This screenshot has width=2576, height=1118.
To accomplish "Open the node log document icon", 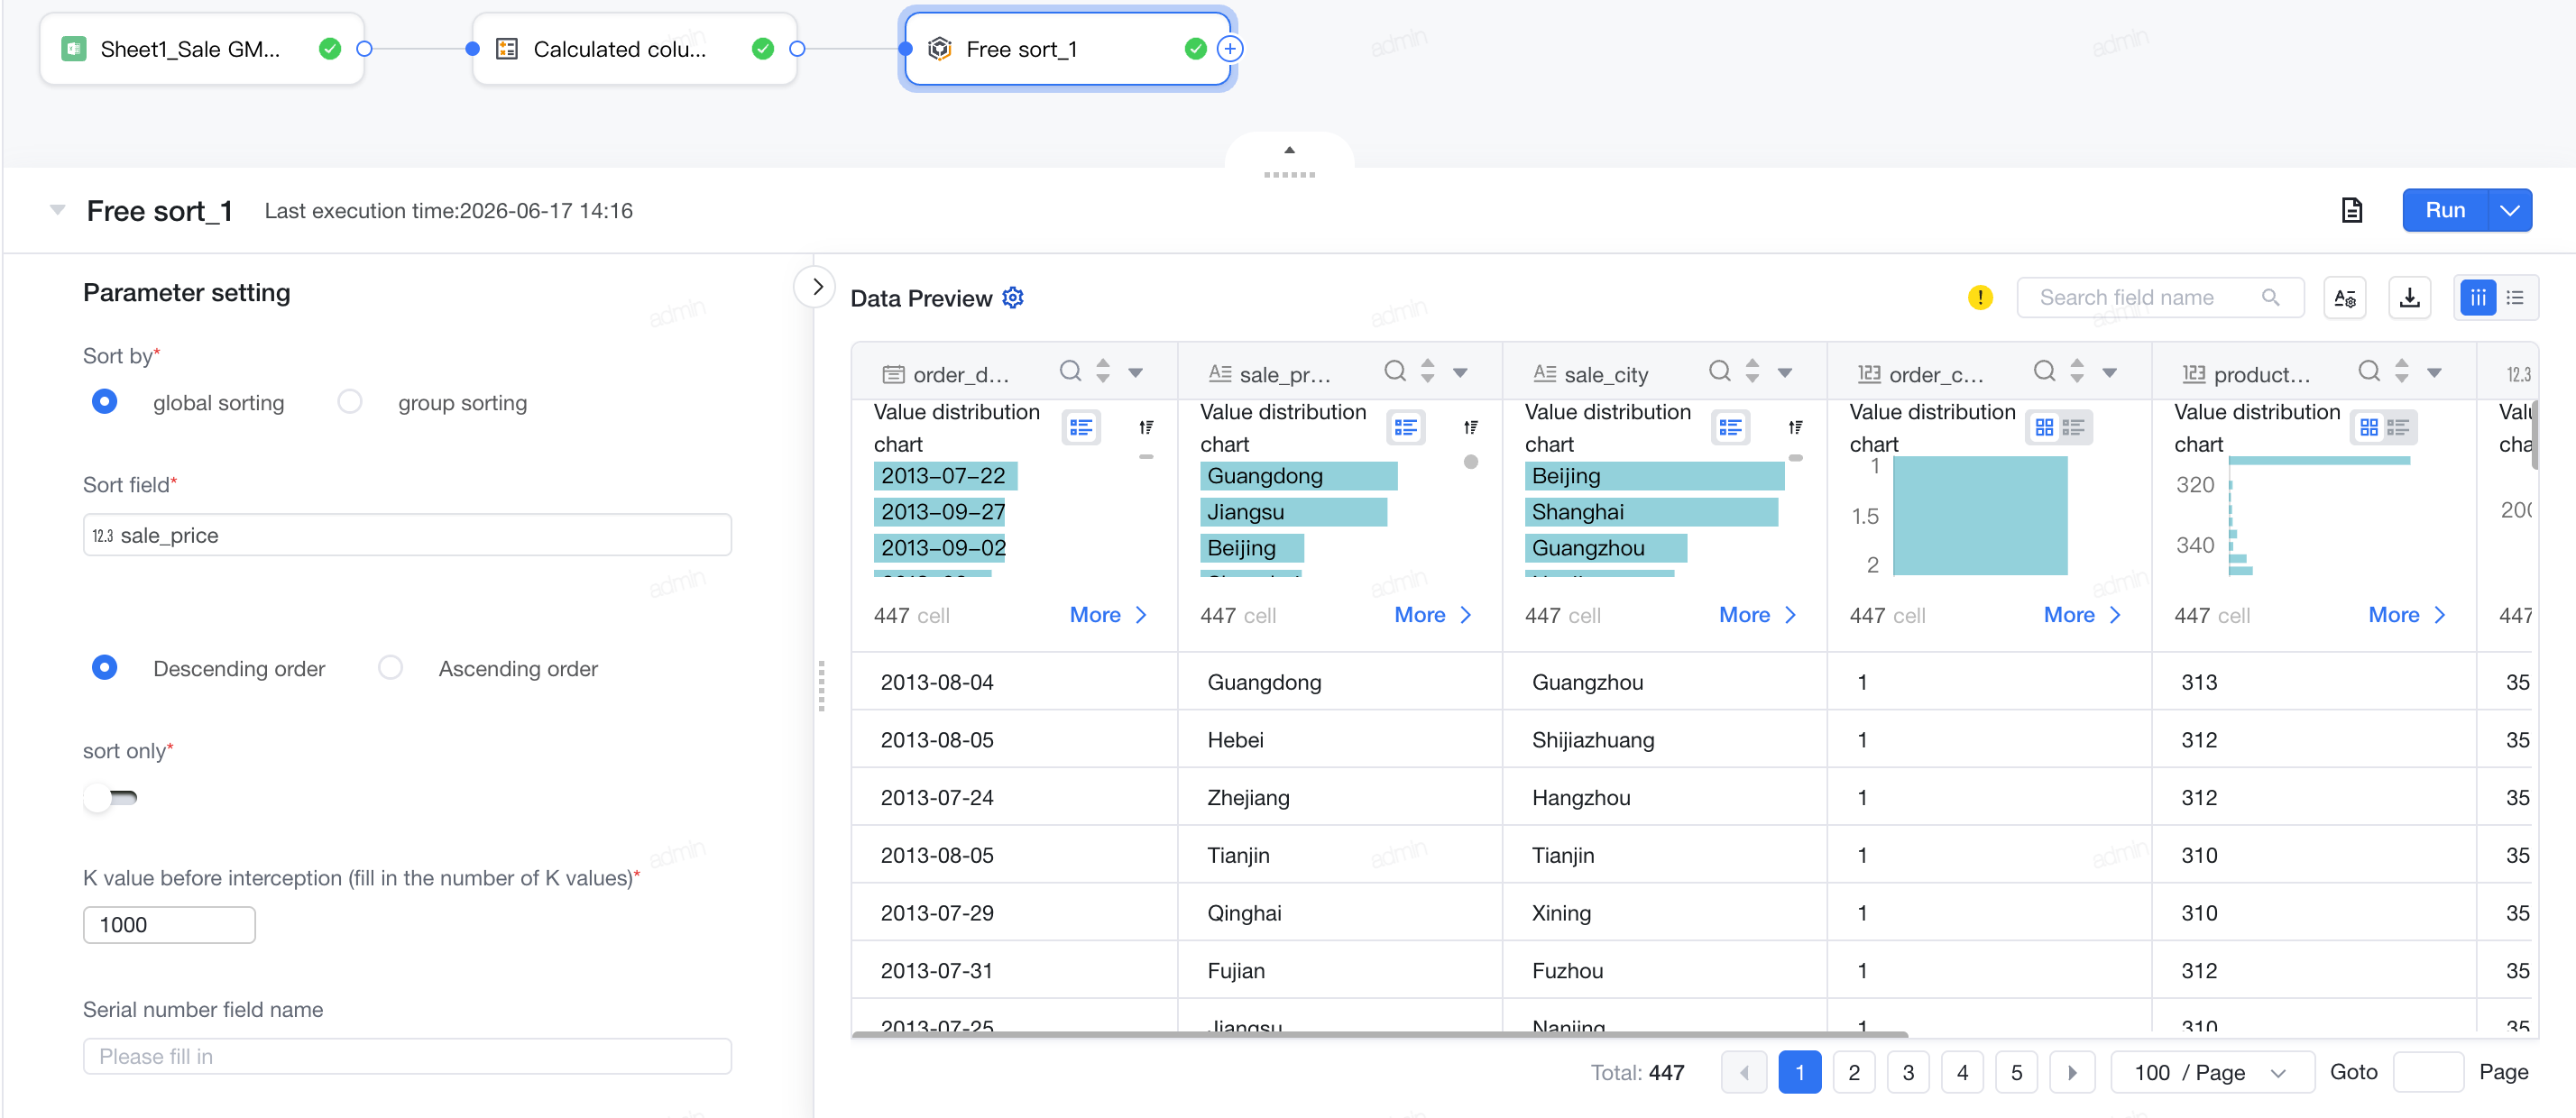I will click(2351, 210).
